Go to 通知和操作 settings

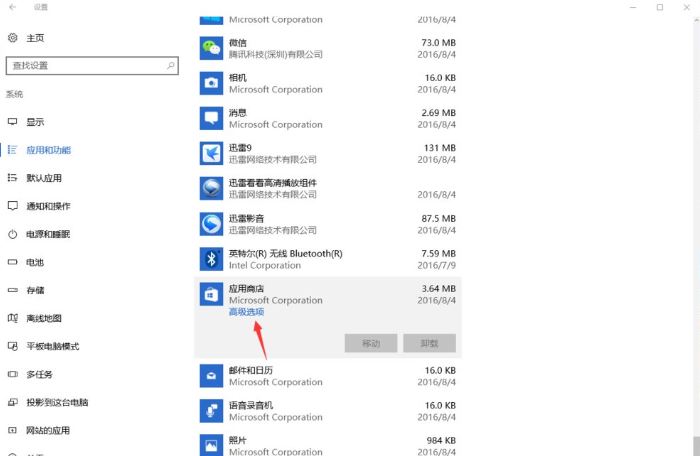point(48,206)
